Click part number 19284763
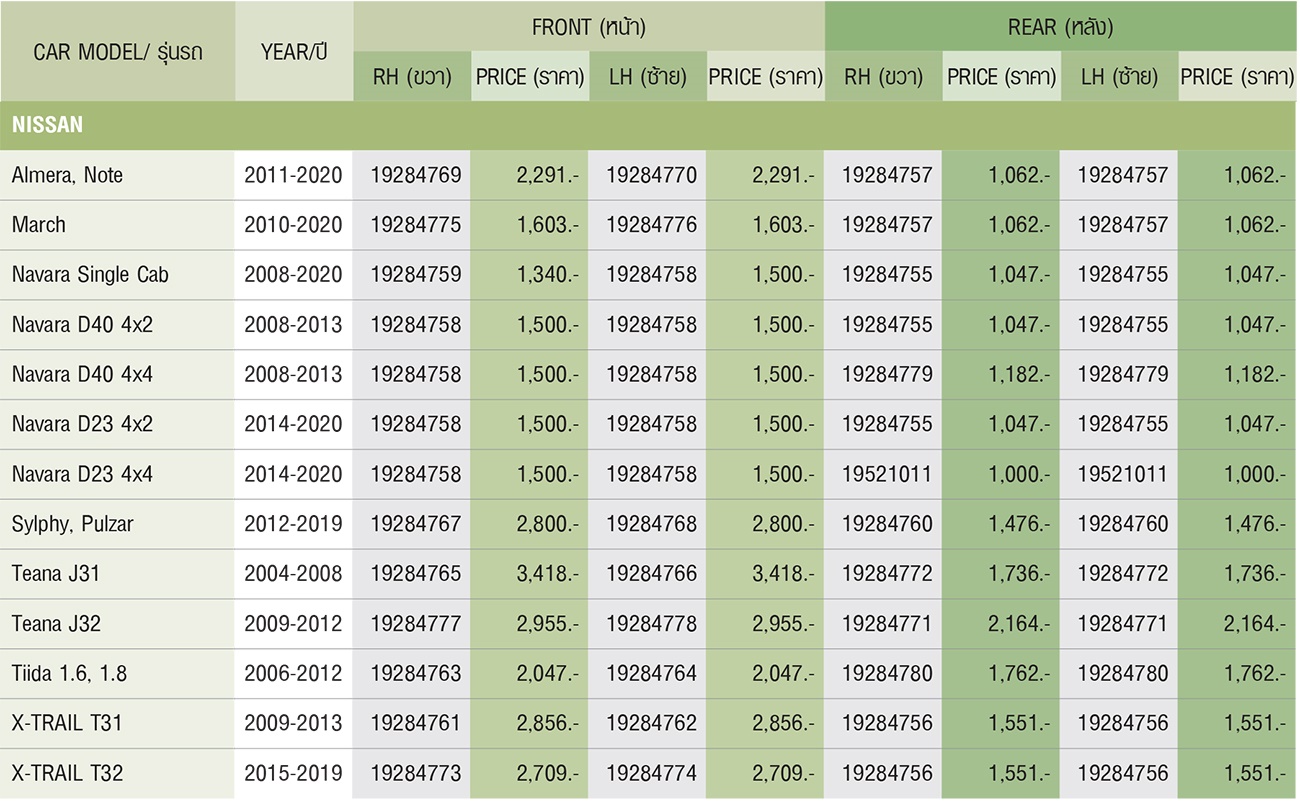This screenshot has height=803, width=1300. [416, 674]
